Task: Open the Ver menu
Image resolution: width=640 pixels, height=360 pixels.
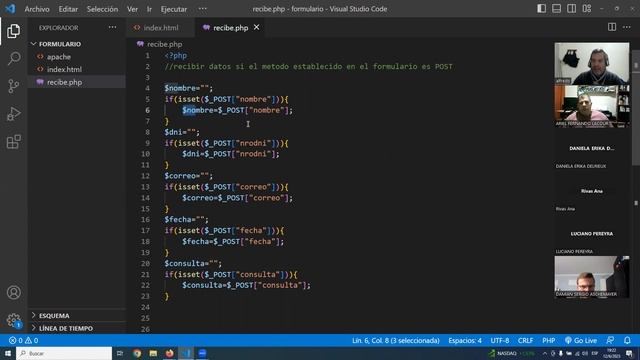Action: (x=132, y=9)
